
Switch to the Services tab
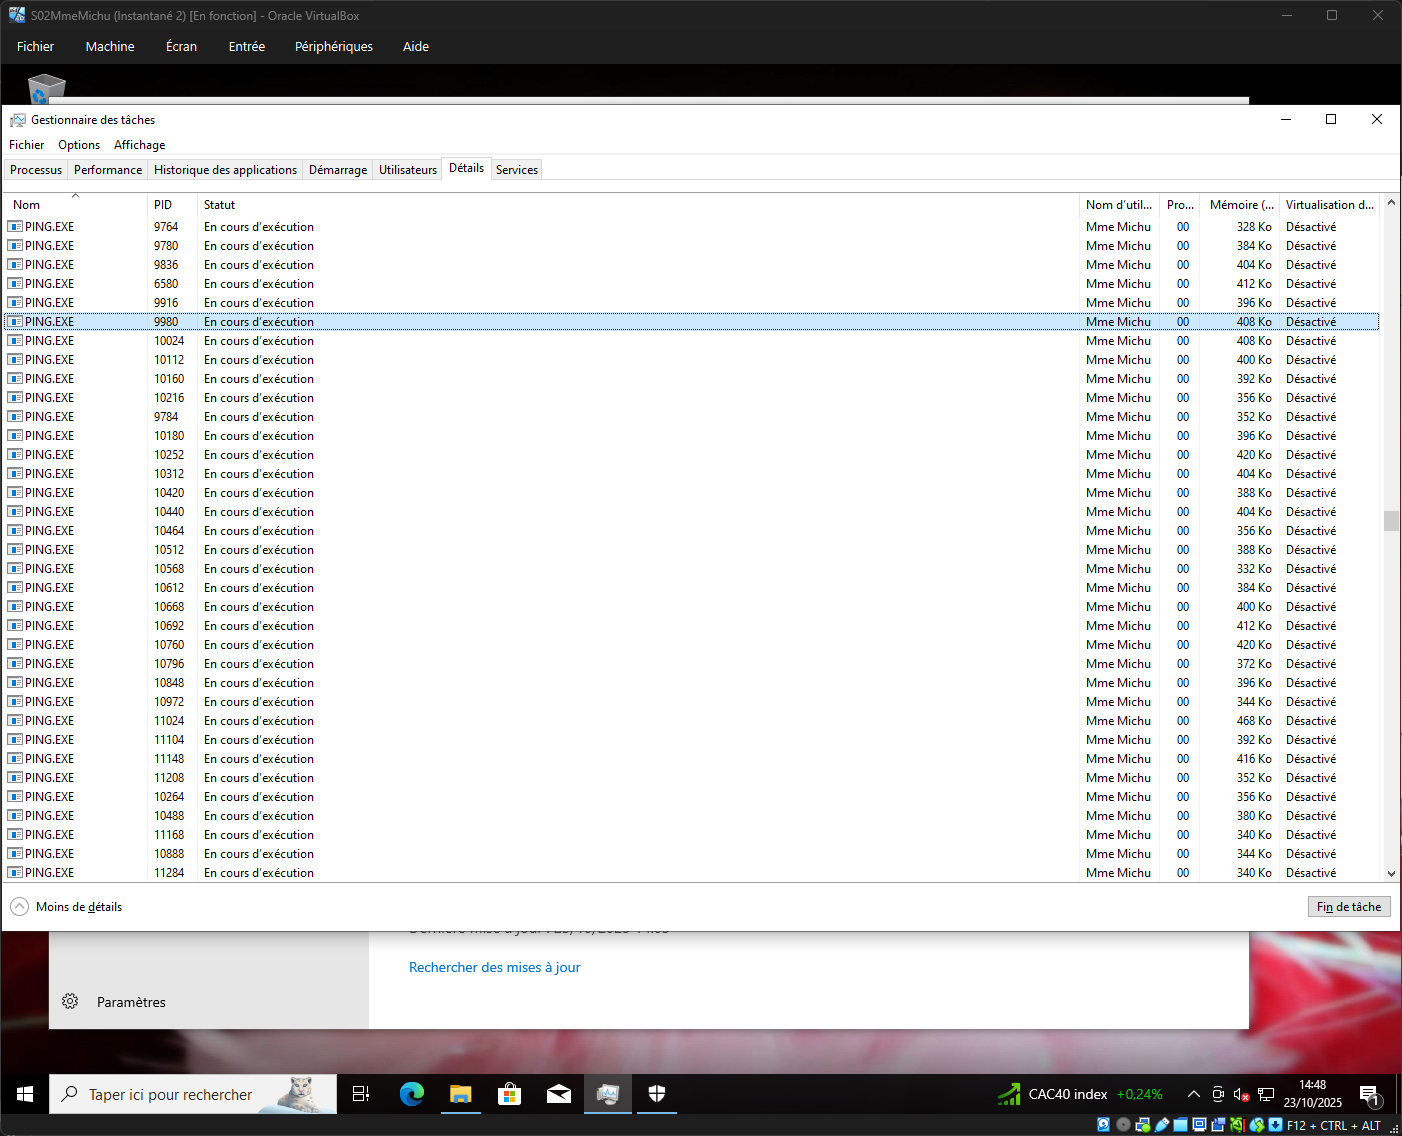pyautogui.click(x=516, y=170)
